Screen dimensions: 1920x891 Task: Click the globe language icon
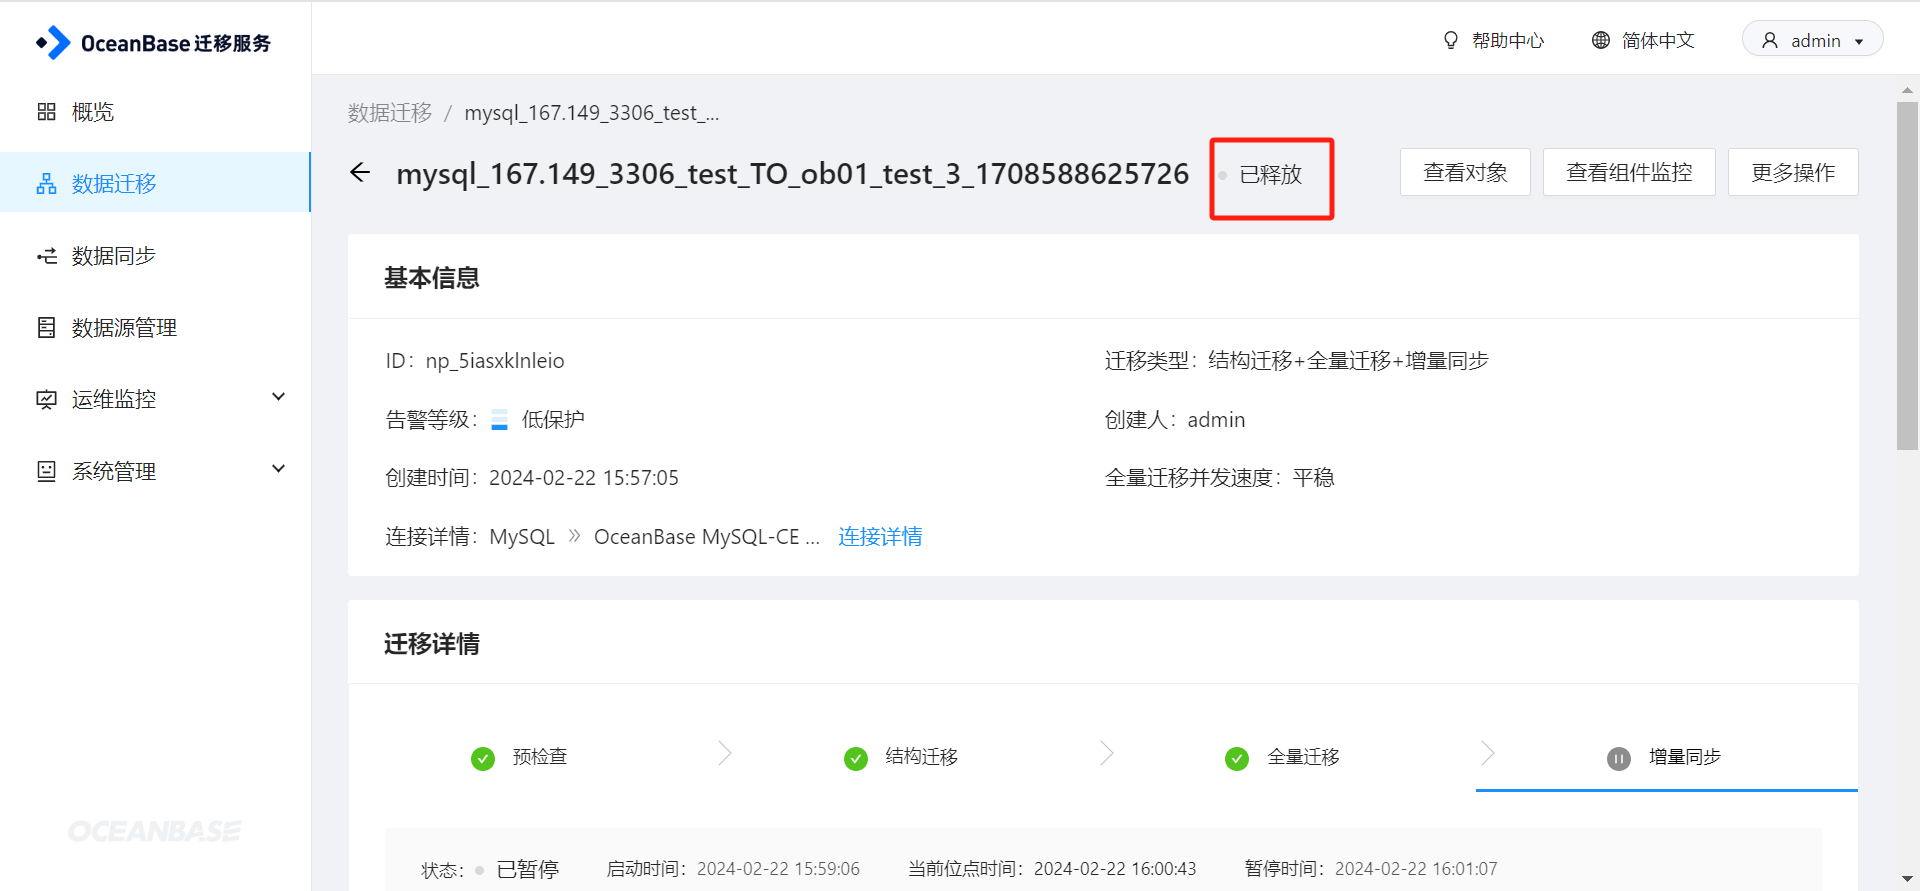tap(1601, 40)
